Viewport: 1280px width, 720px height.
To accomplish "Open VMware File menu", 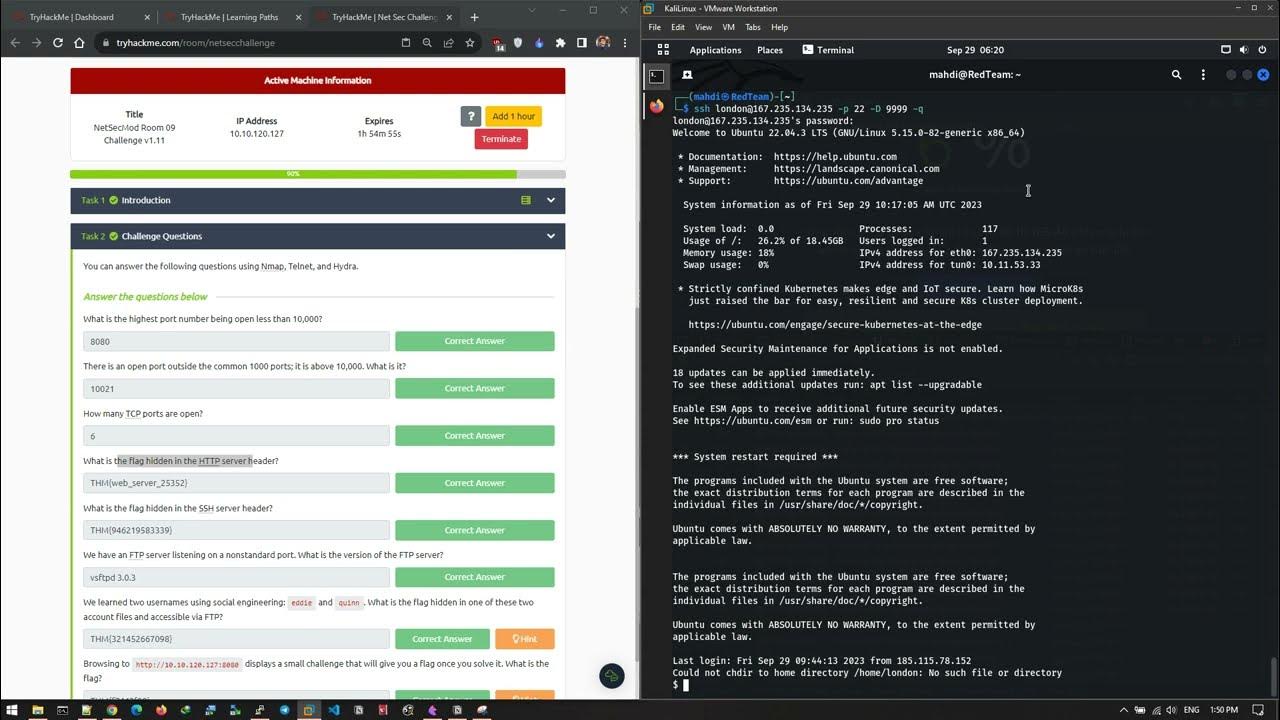I will (654, 27).
